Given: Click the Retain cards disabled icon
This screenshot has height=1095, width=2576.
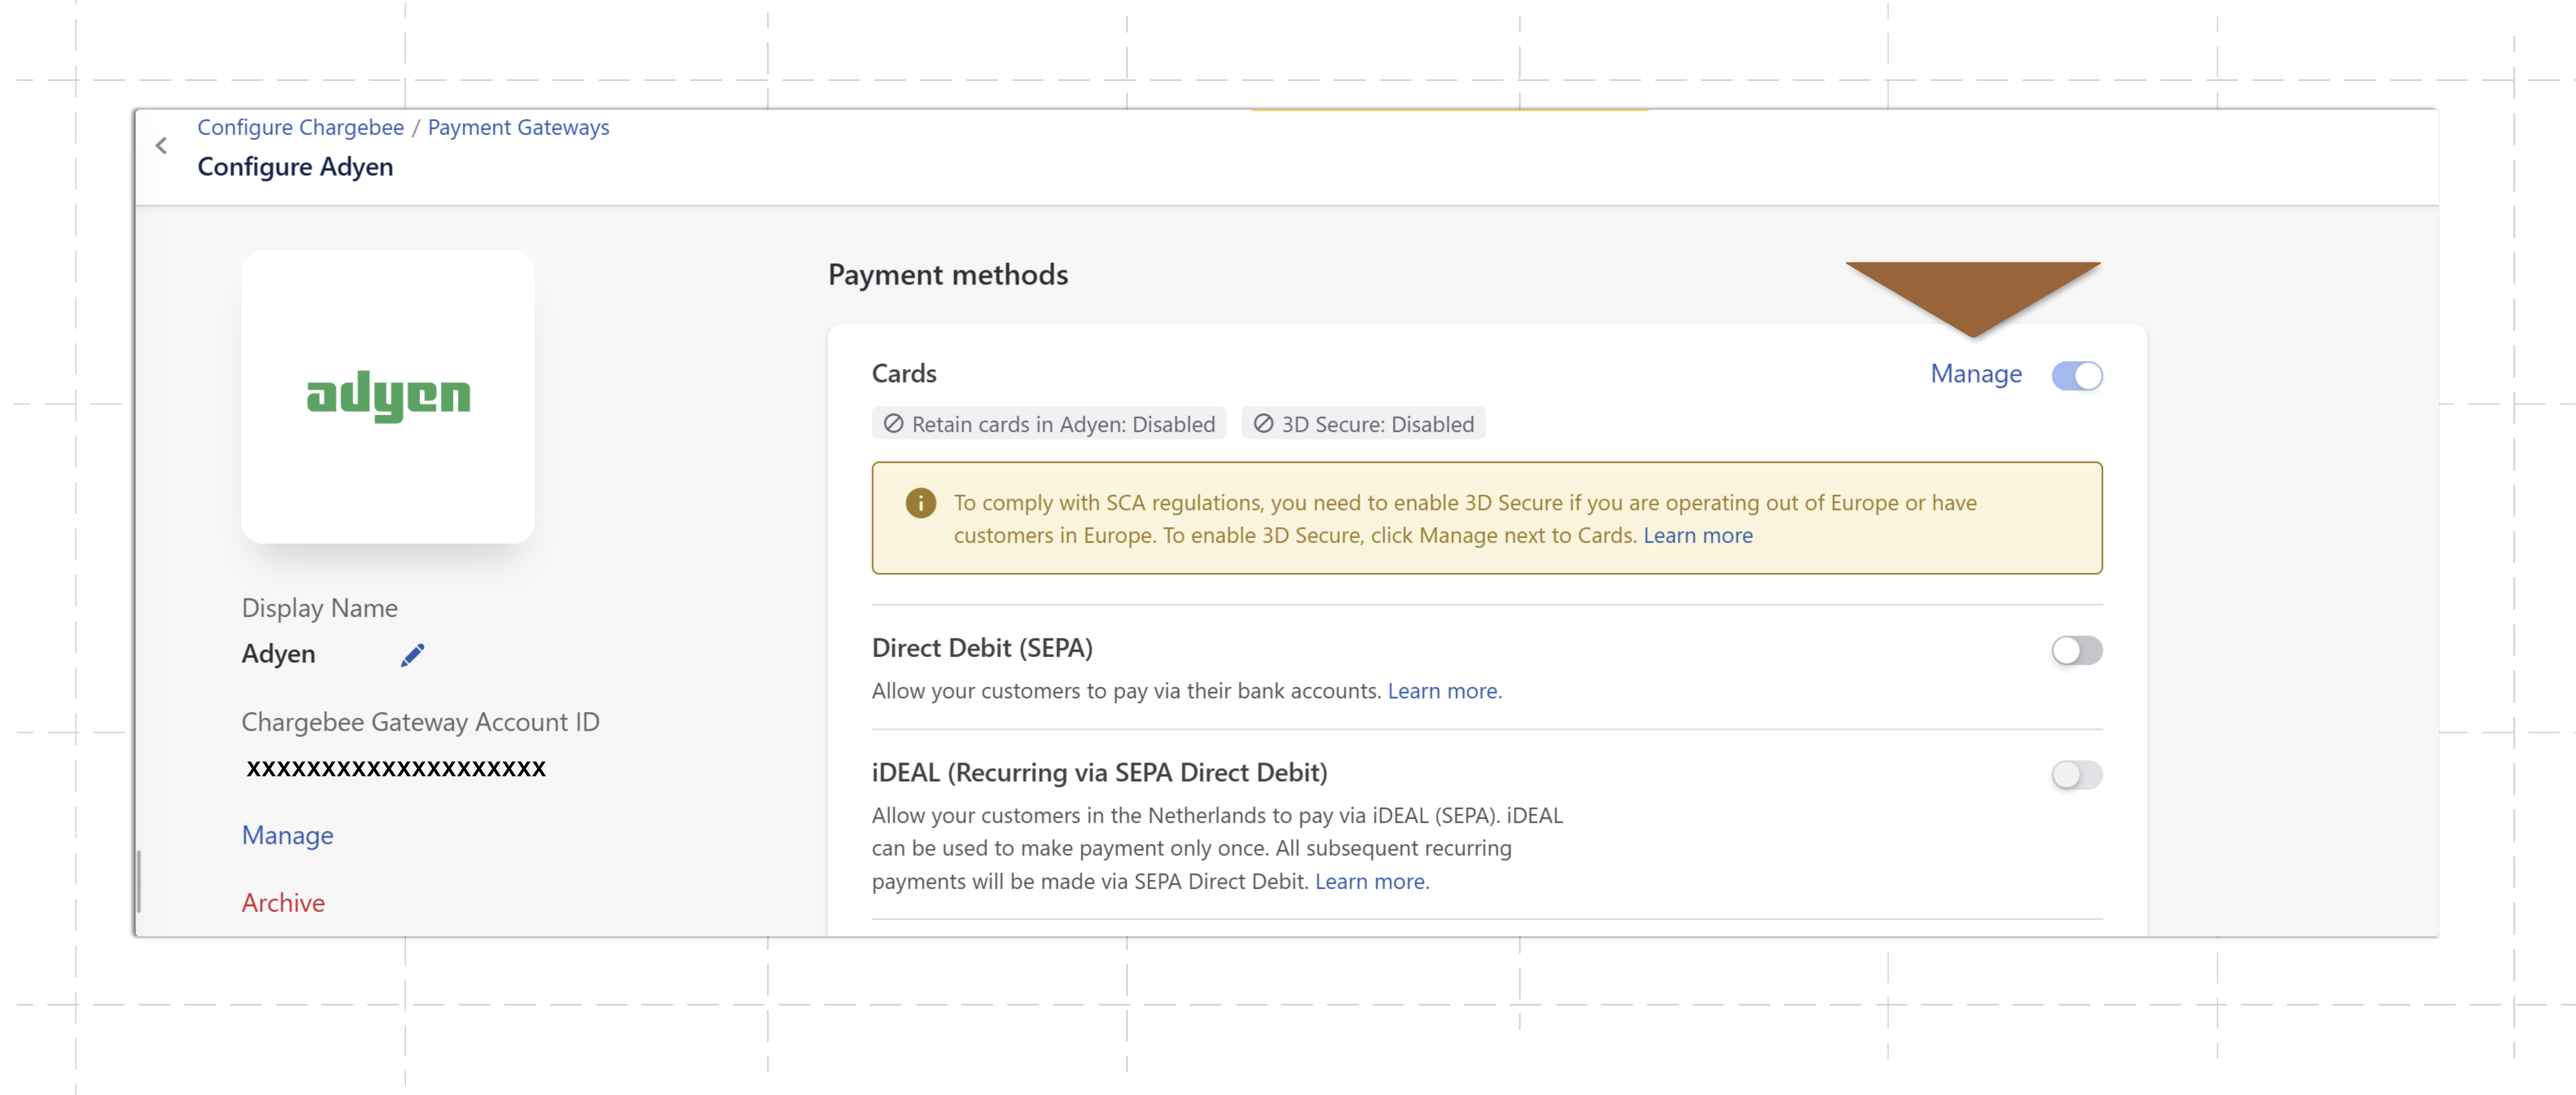Looking at the screenshot, I should point(894,424).
